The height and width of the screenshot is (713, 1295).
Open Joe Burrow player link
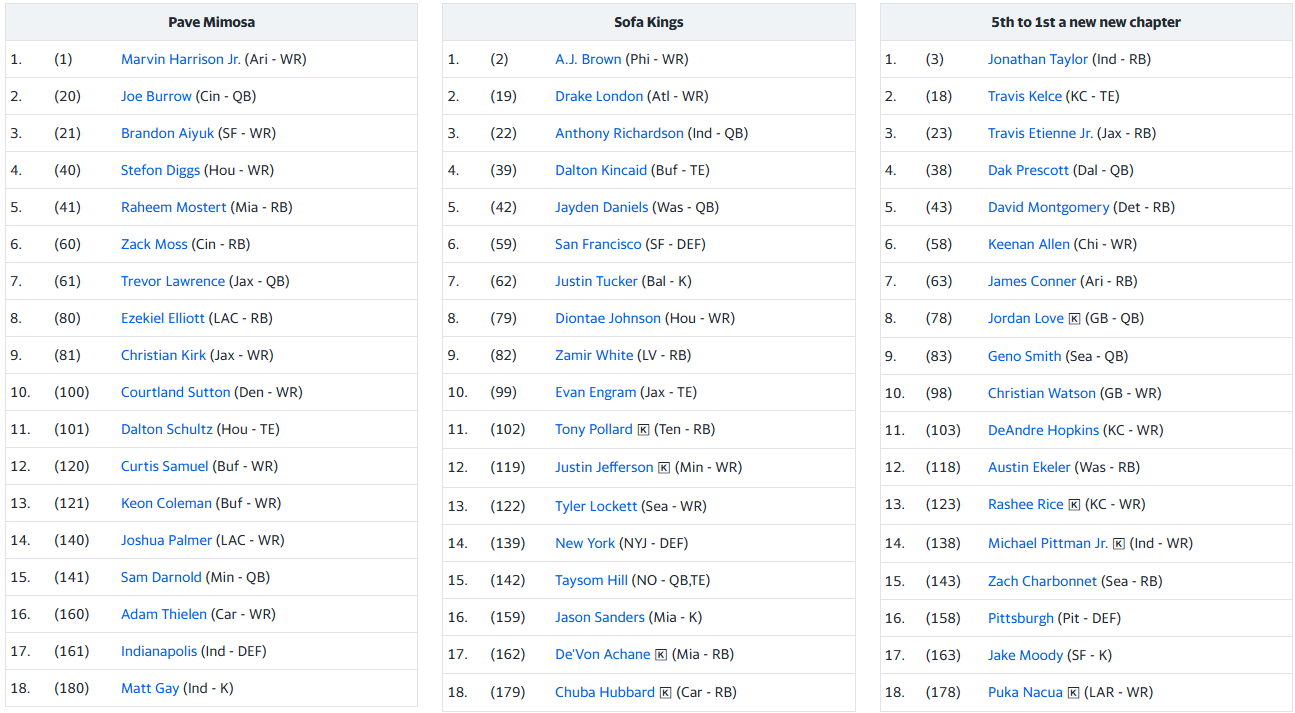pos(156,96)
